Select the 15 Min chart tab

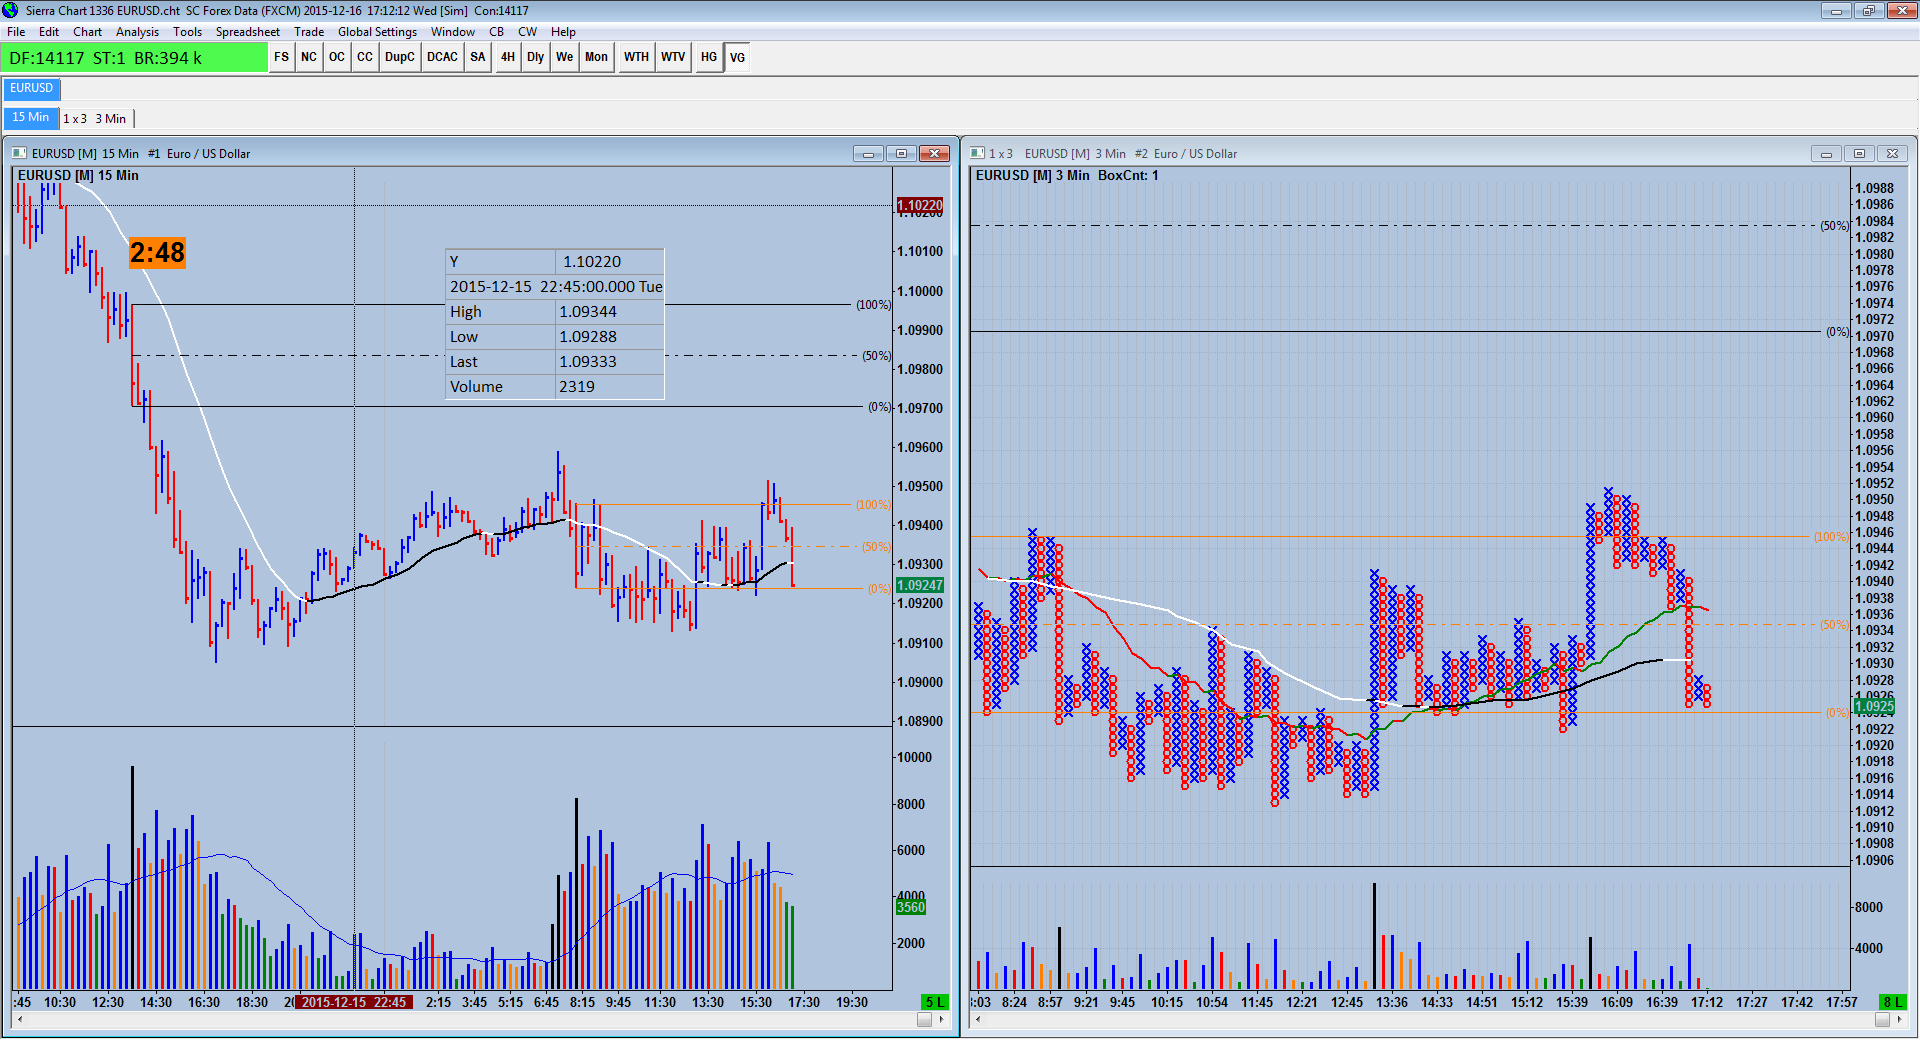(31, 117)
